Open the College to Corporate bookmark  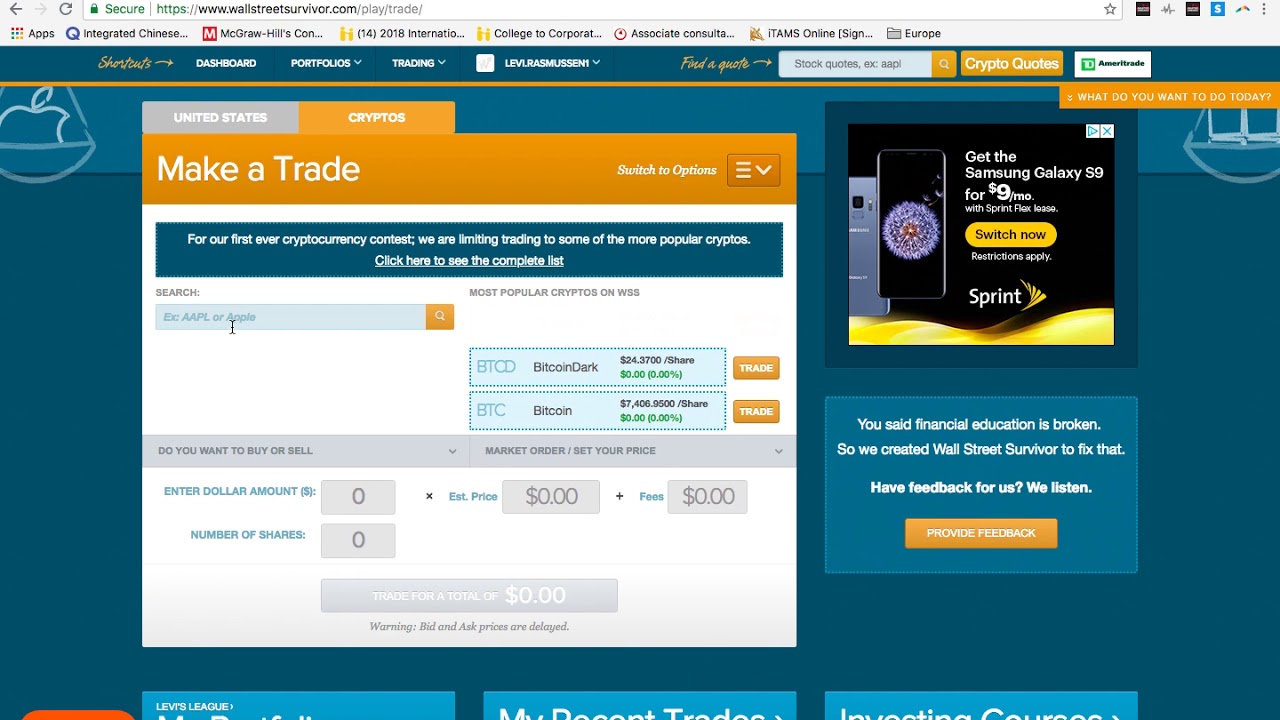[540, 33]
